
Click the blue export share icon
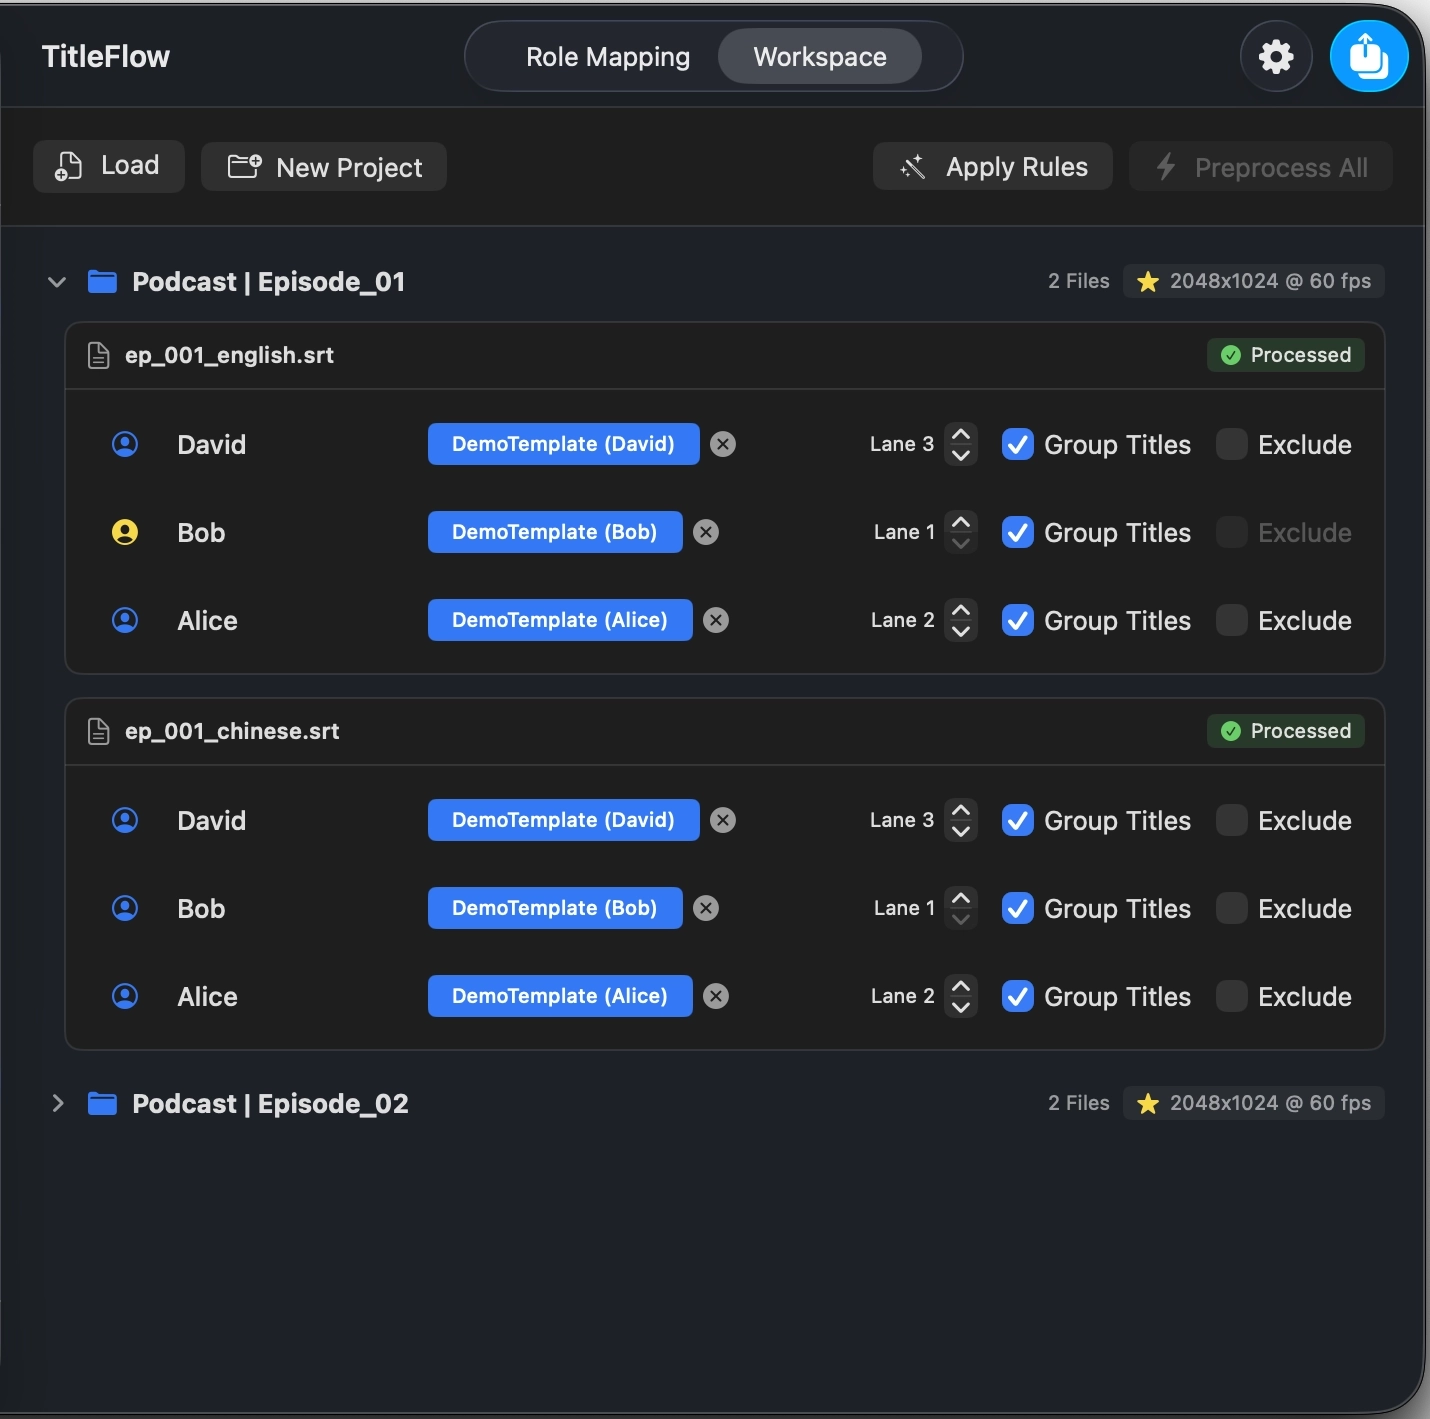[x=1369, y=57]
